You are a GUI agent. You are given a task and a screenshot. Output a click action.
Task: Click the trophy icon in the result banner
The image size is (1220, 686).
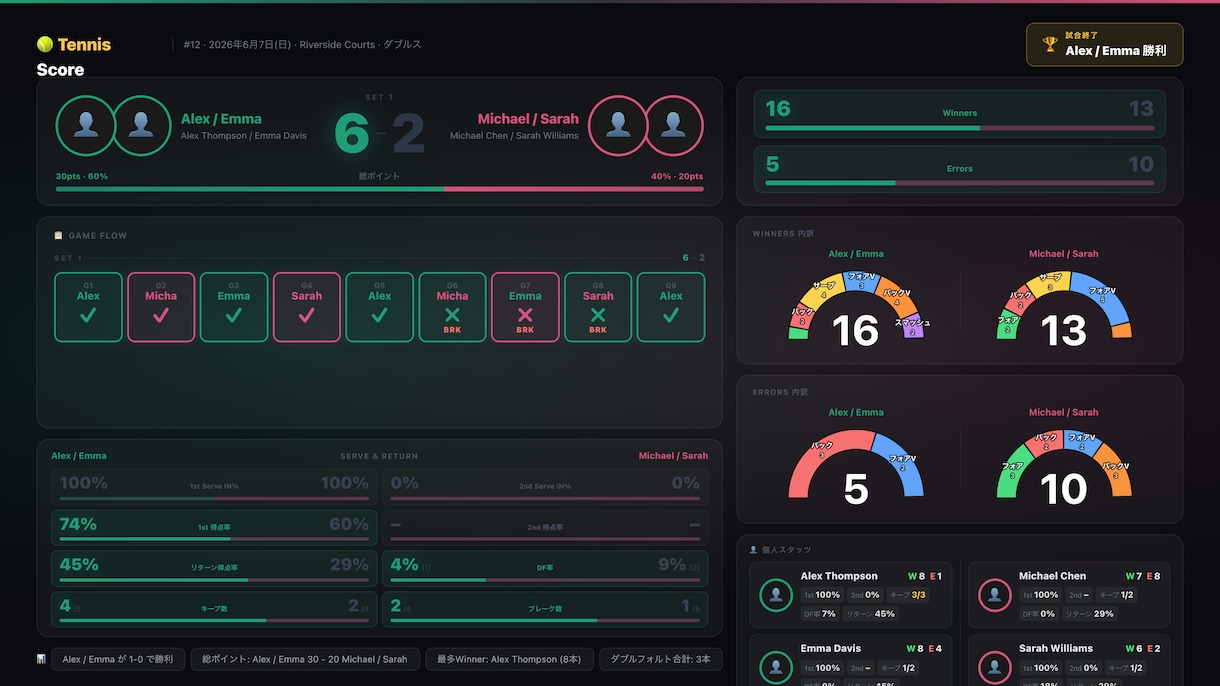click(1050, 44)
